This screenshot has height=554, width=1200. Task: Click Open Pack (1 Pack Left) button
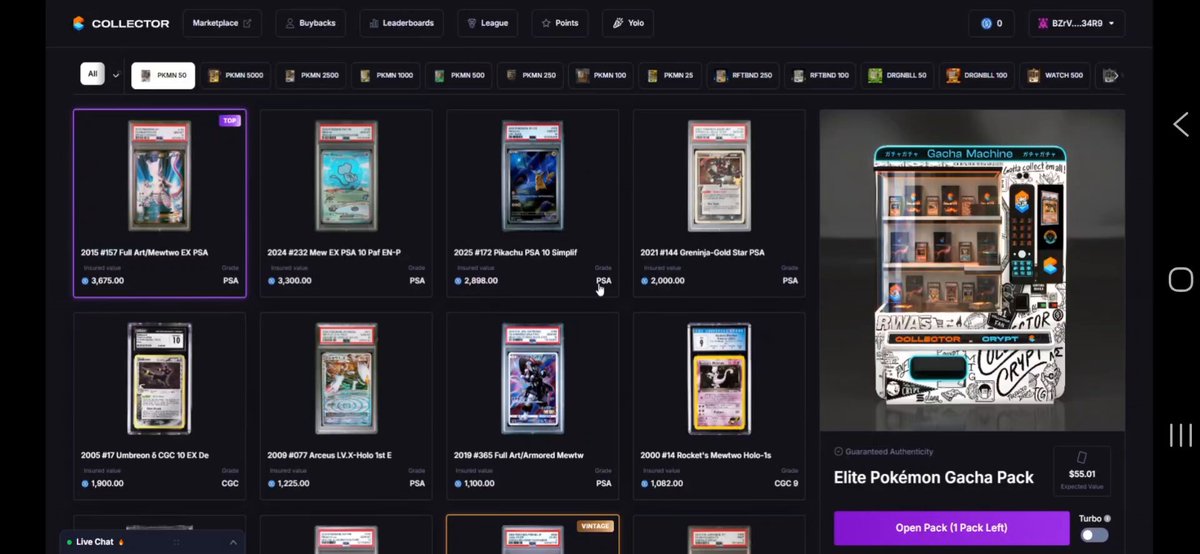951,527
